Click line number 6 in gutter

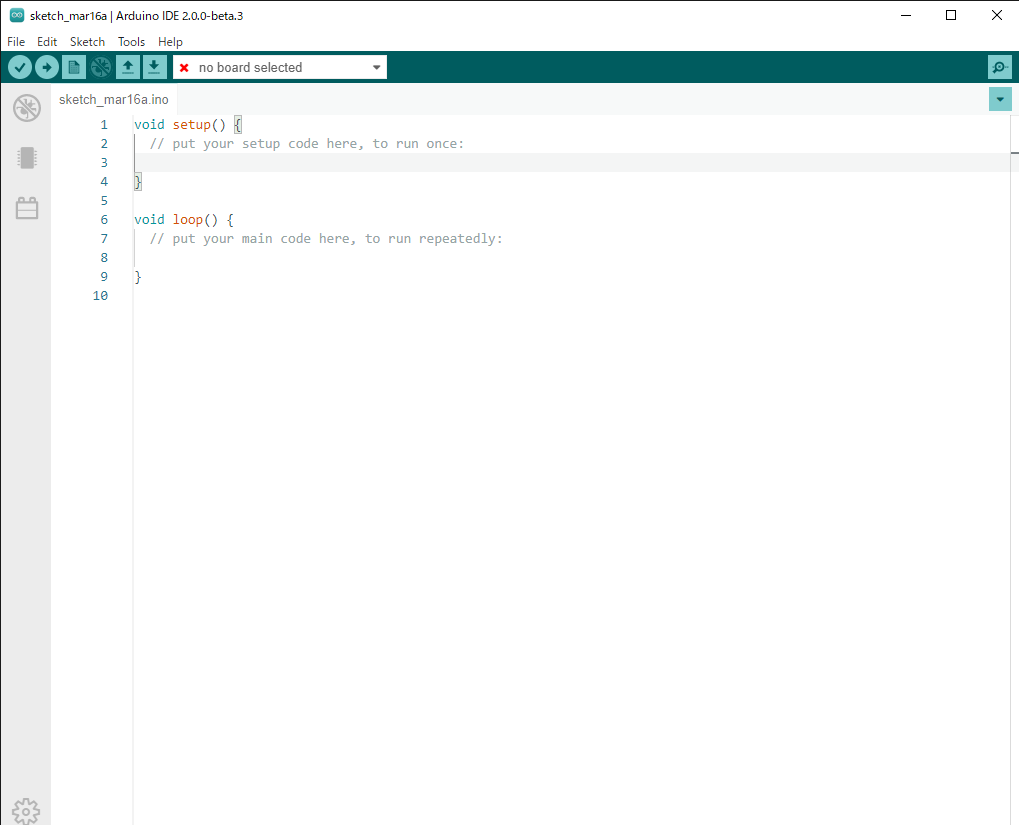tap(104, 220)
